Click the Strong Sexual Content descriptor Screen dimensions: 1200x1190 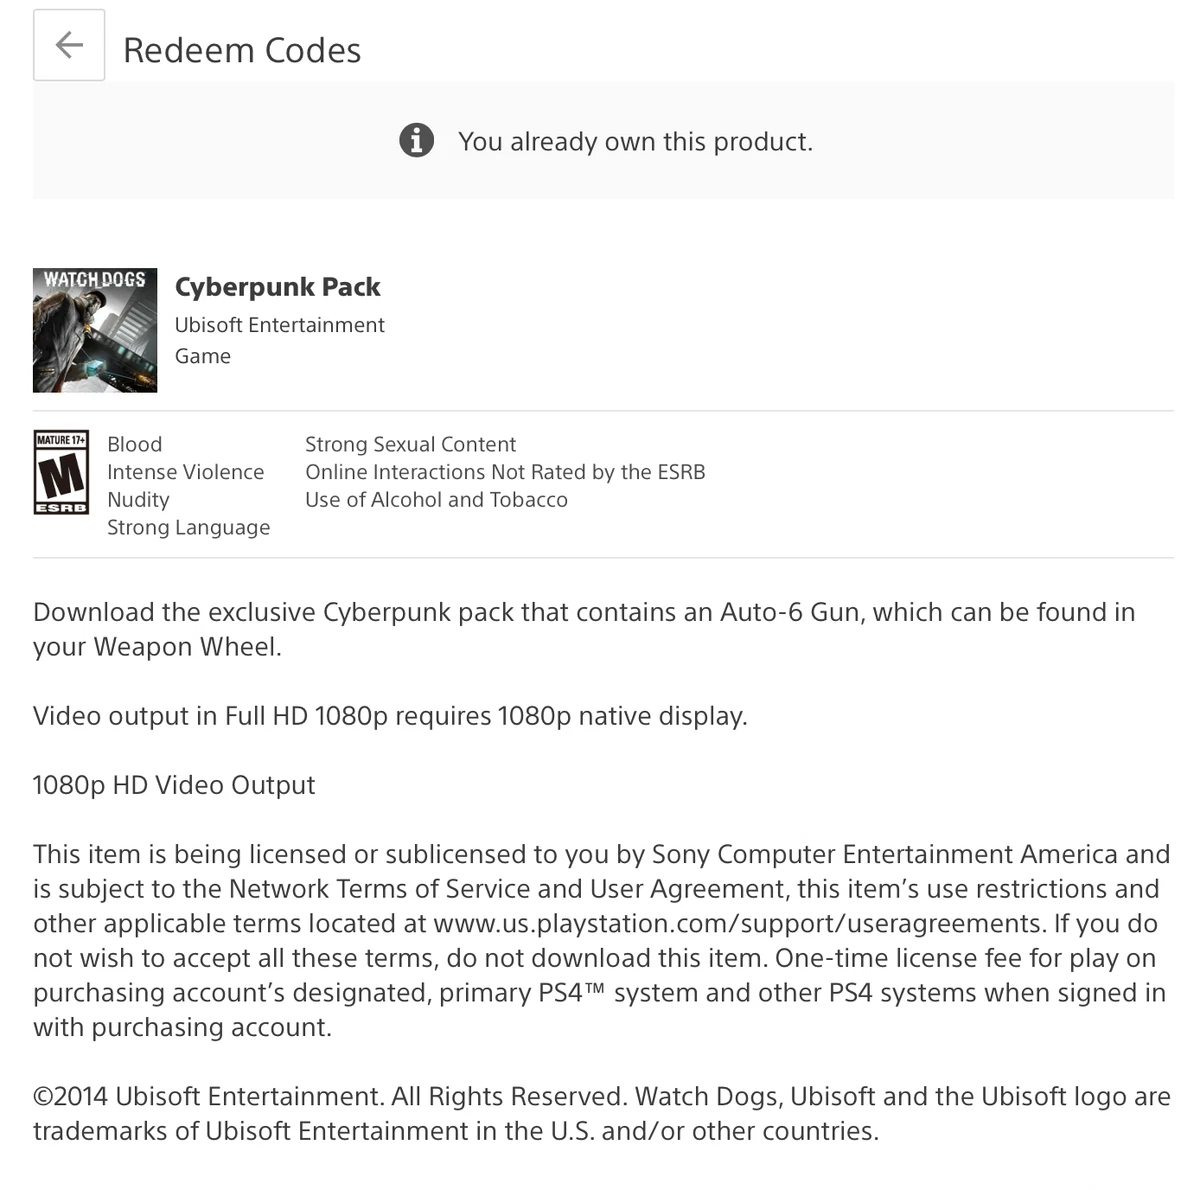(x=410, y=444)
